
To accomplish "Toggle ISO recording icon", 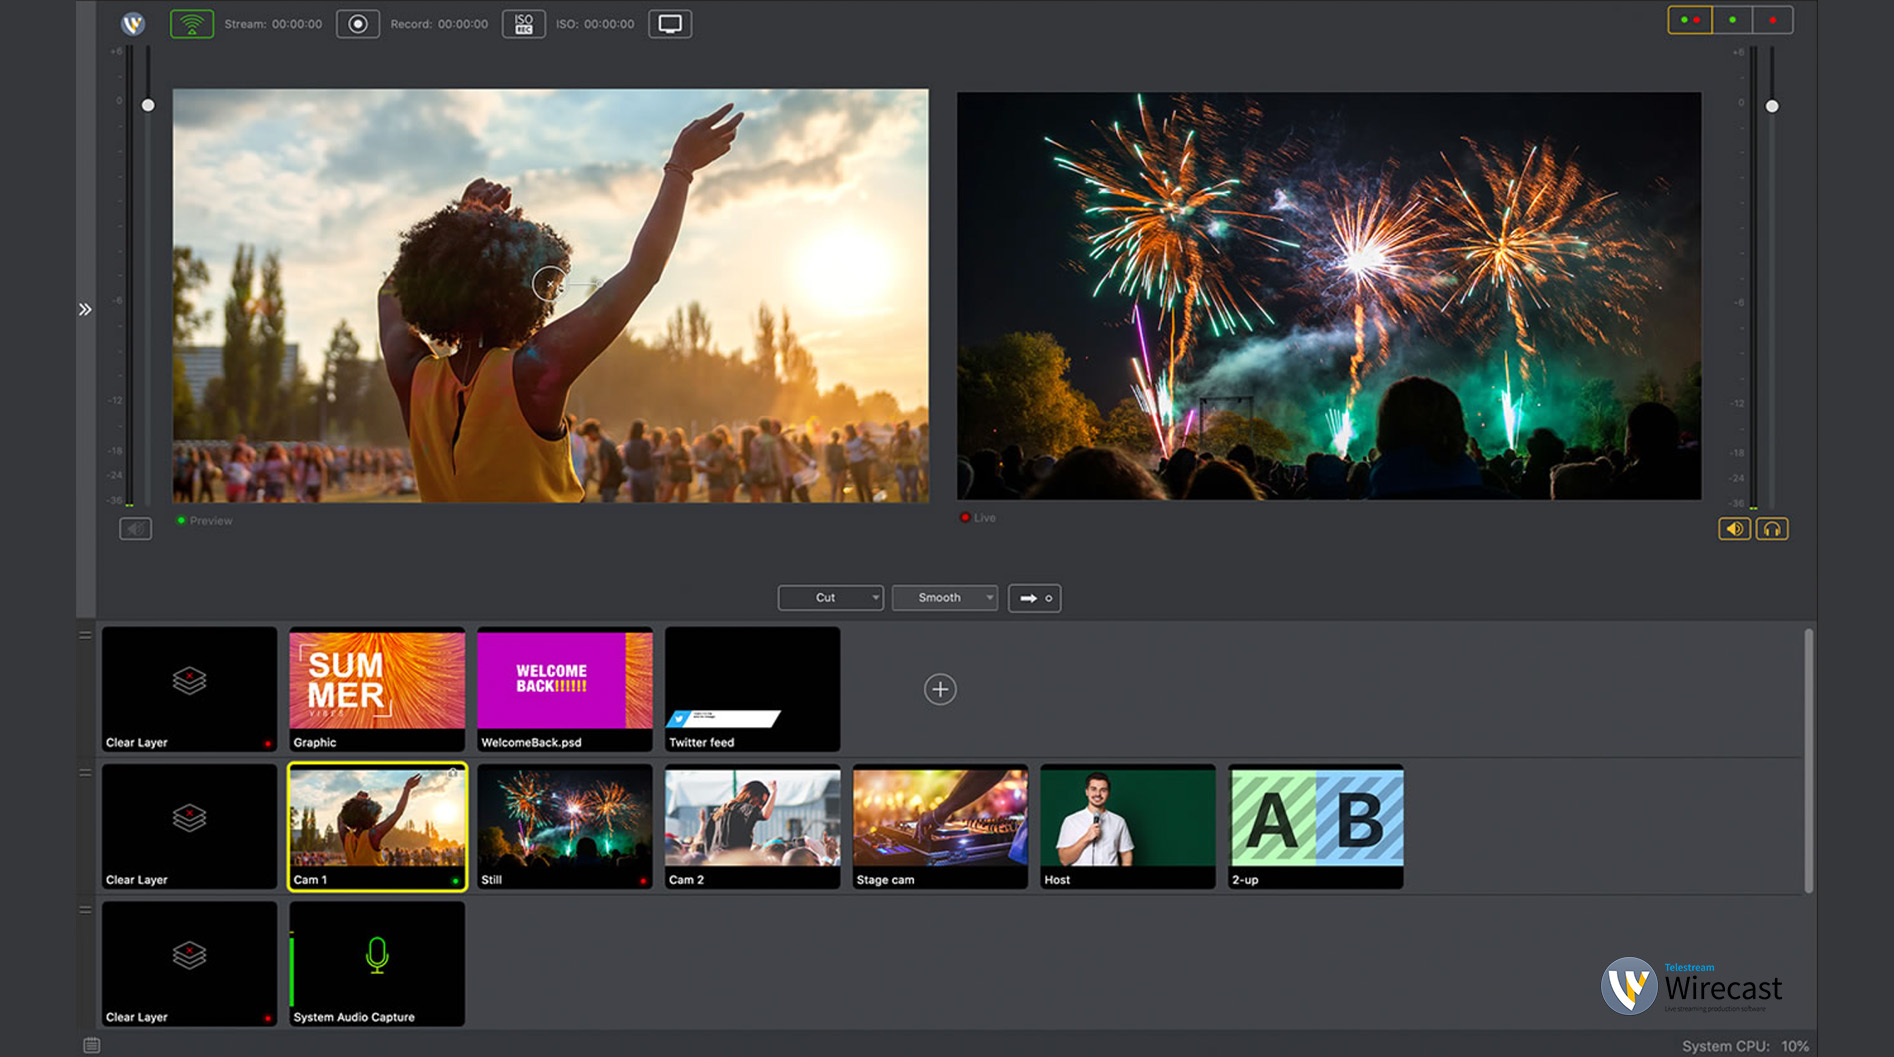I will [523, 23].
